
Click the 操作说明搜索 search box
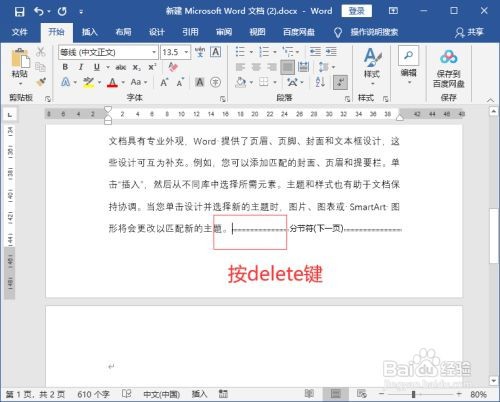(x=374, y=32)
